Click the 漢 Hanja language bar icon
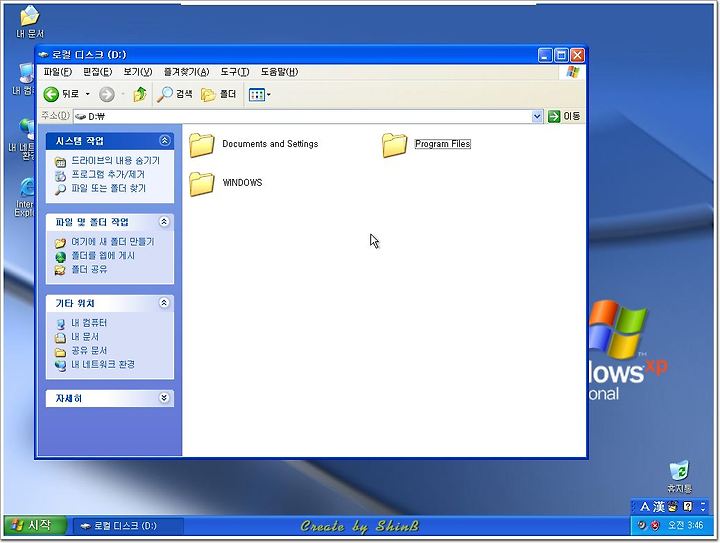720x543 pixels. pyautogui.click(x=658, y=507)
